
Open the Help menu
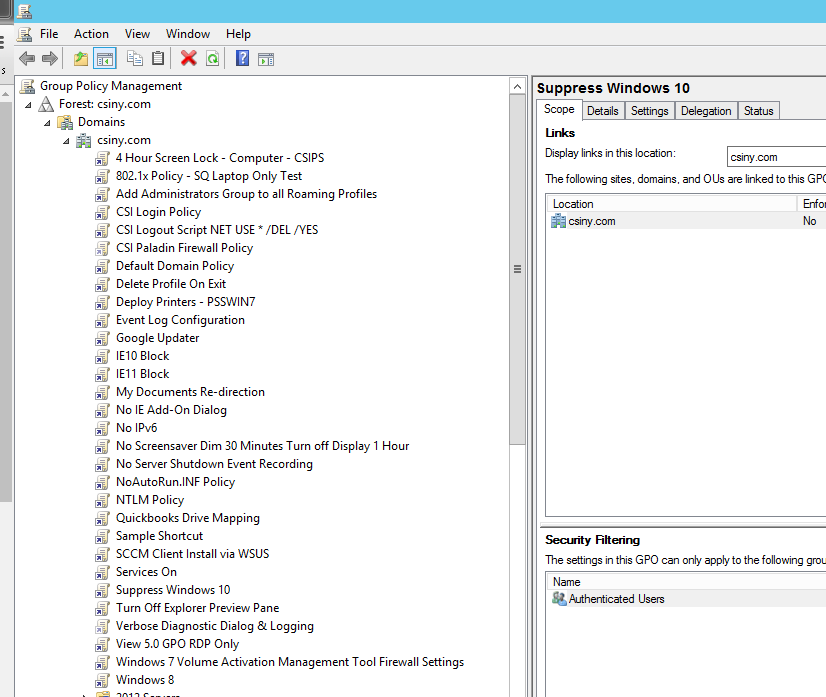coord(238,34)
